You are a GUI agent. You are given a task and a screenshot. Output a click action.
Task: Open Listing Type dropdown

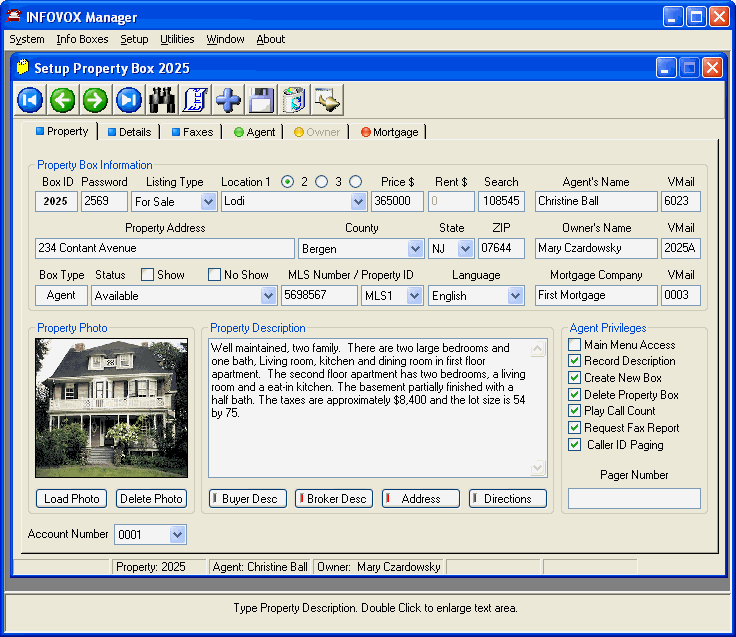208,202
